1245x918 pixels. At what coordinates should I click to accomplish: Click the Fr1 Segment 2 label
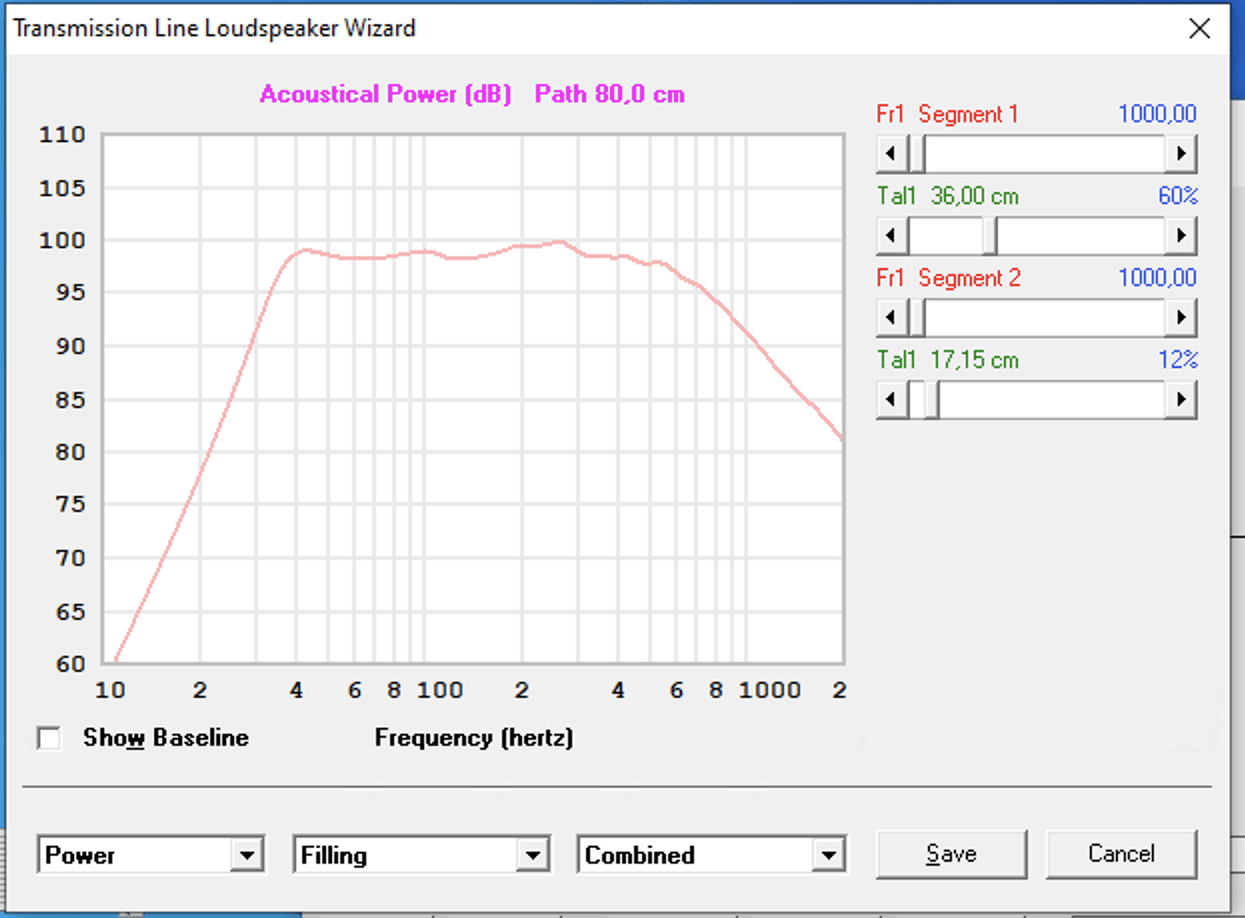(x=948, y=278)
